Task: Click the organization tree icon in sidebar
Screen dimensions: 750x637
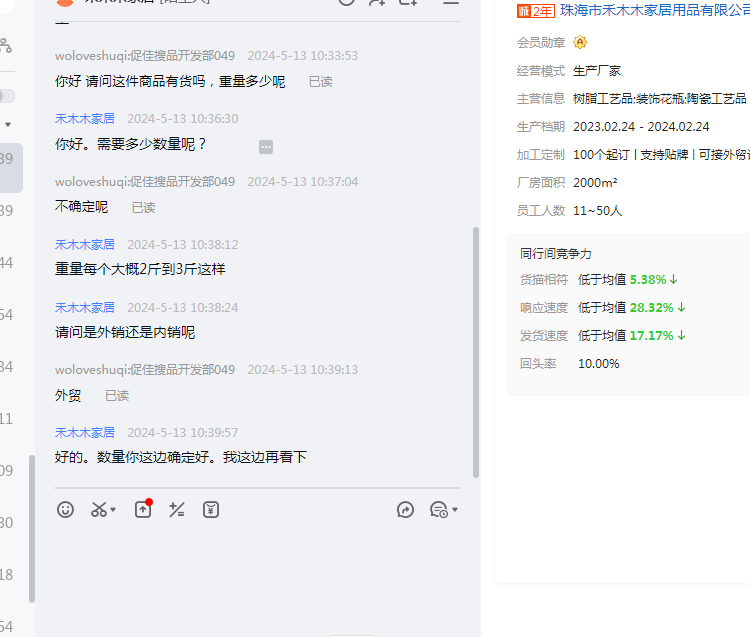Action: [6, 45]
